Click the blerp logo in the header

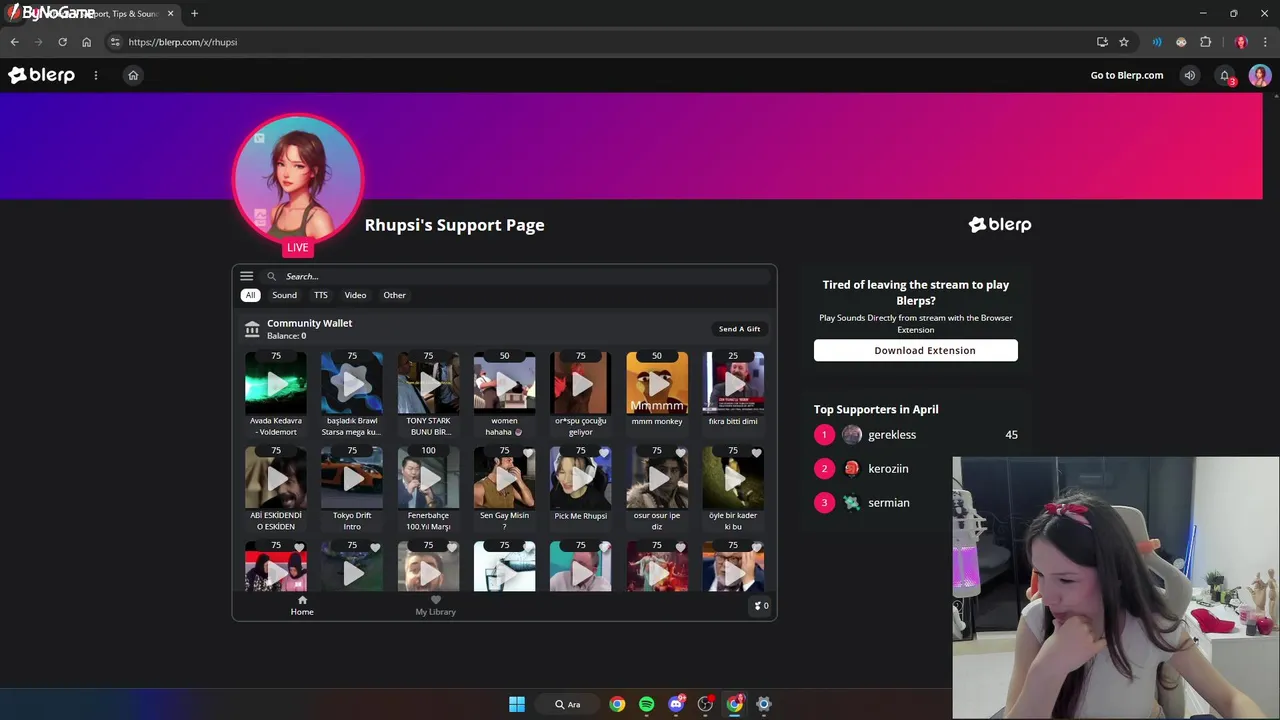pos(41,75)
